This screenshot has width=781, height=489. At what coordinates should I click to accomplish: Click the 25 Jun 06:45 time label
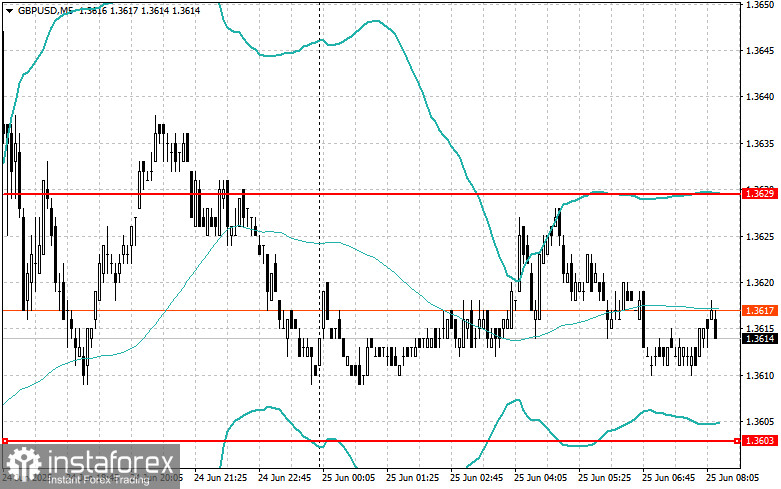click(x=668, y=478)
